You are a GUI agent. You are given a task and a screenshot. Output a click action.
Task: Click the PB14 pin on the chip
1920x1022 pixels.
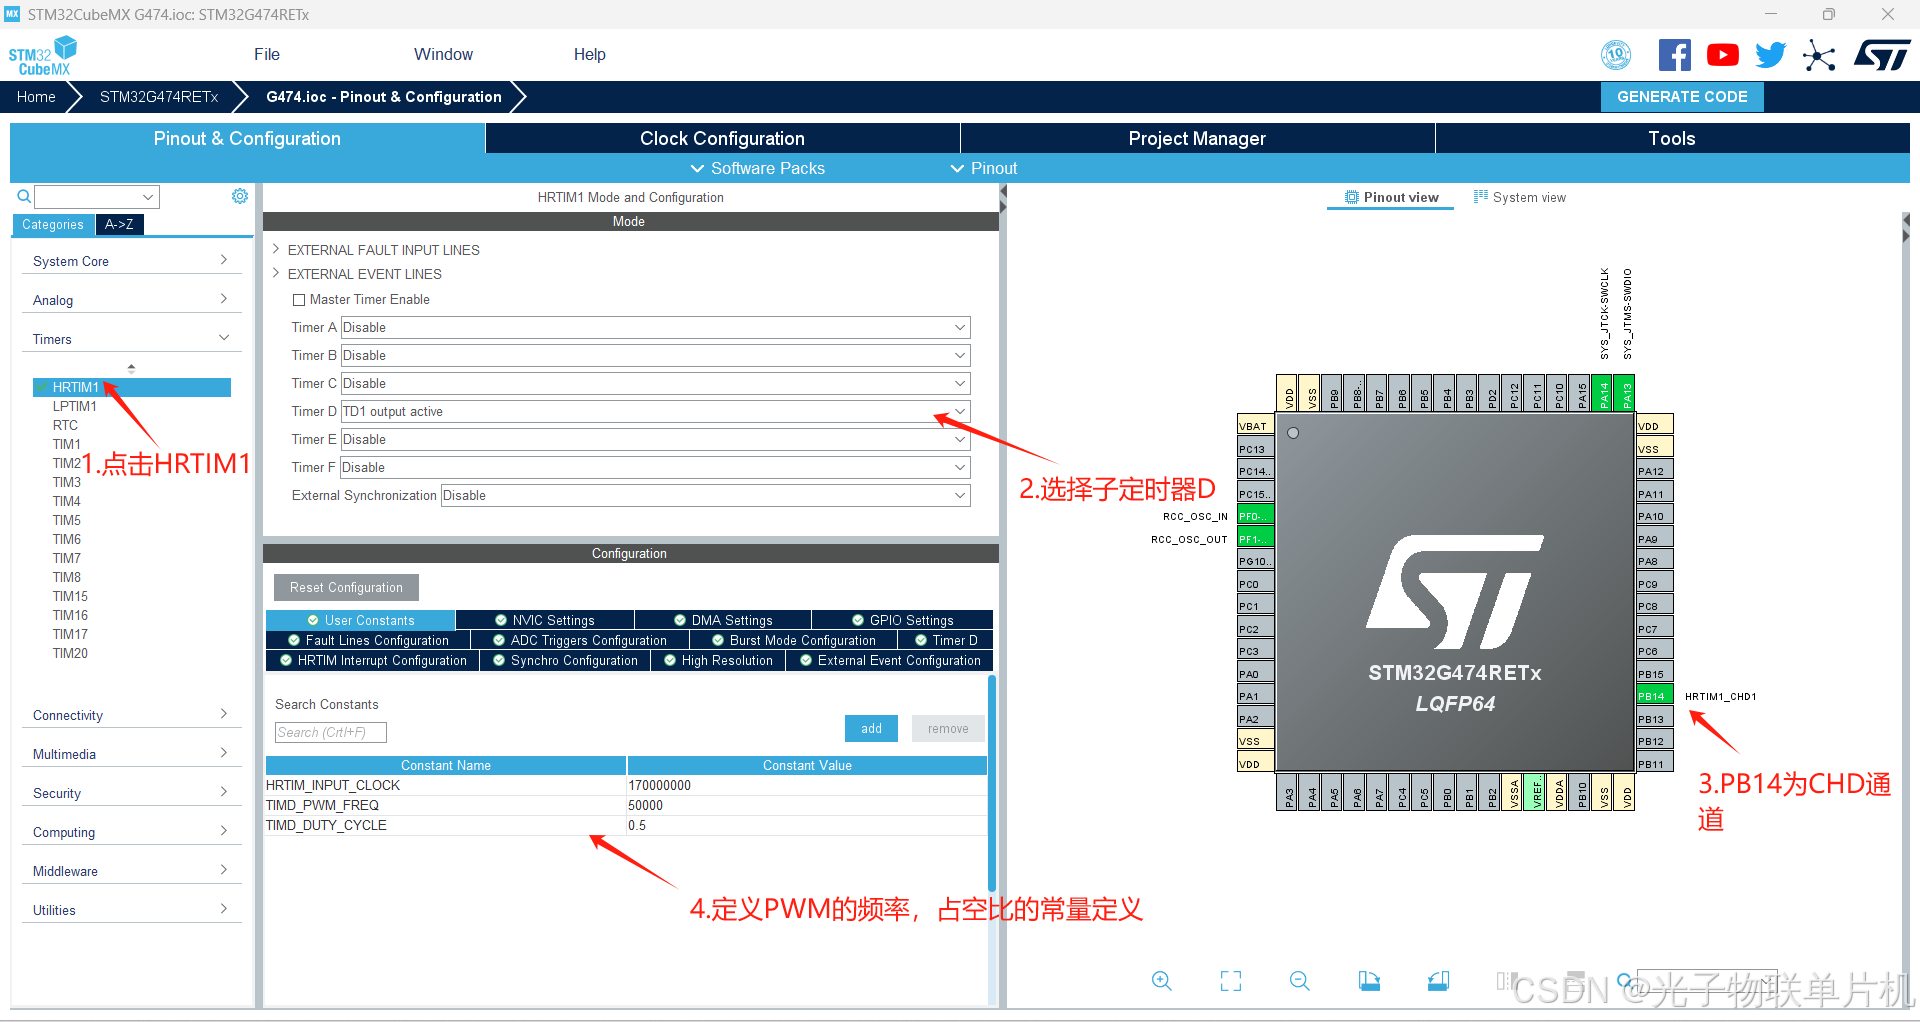[x=1654, y=696]
